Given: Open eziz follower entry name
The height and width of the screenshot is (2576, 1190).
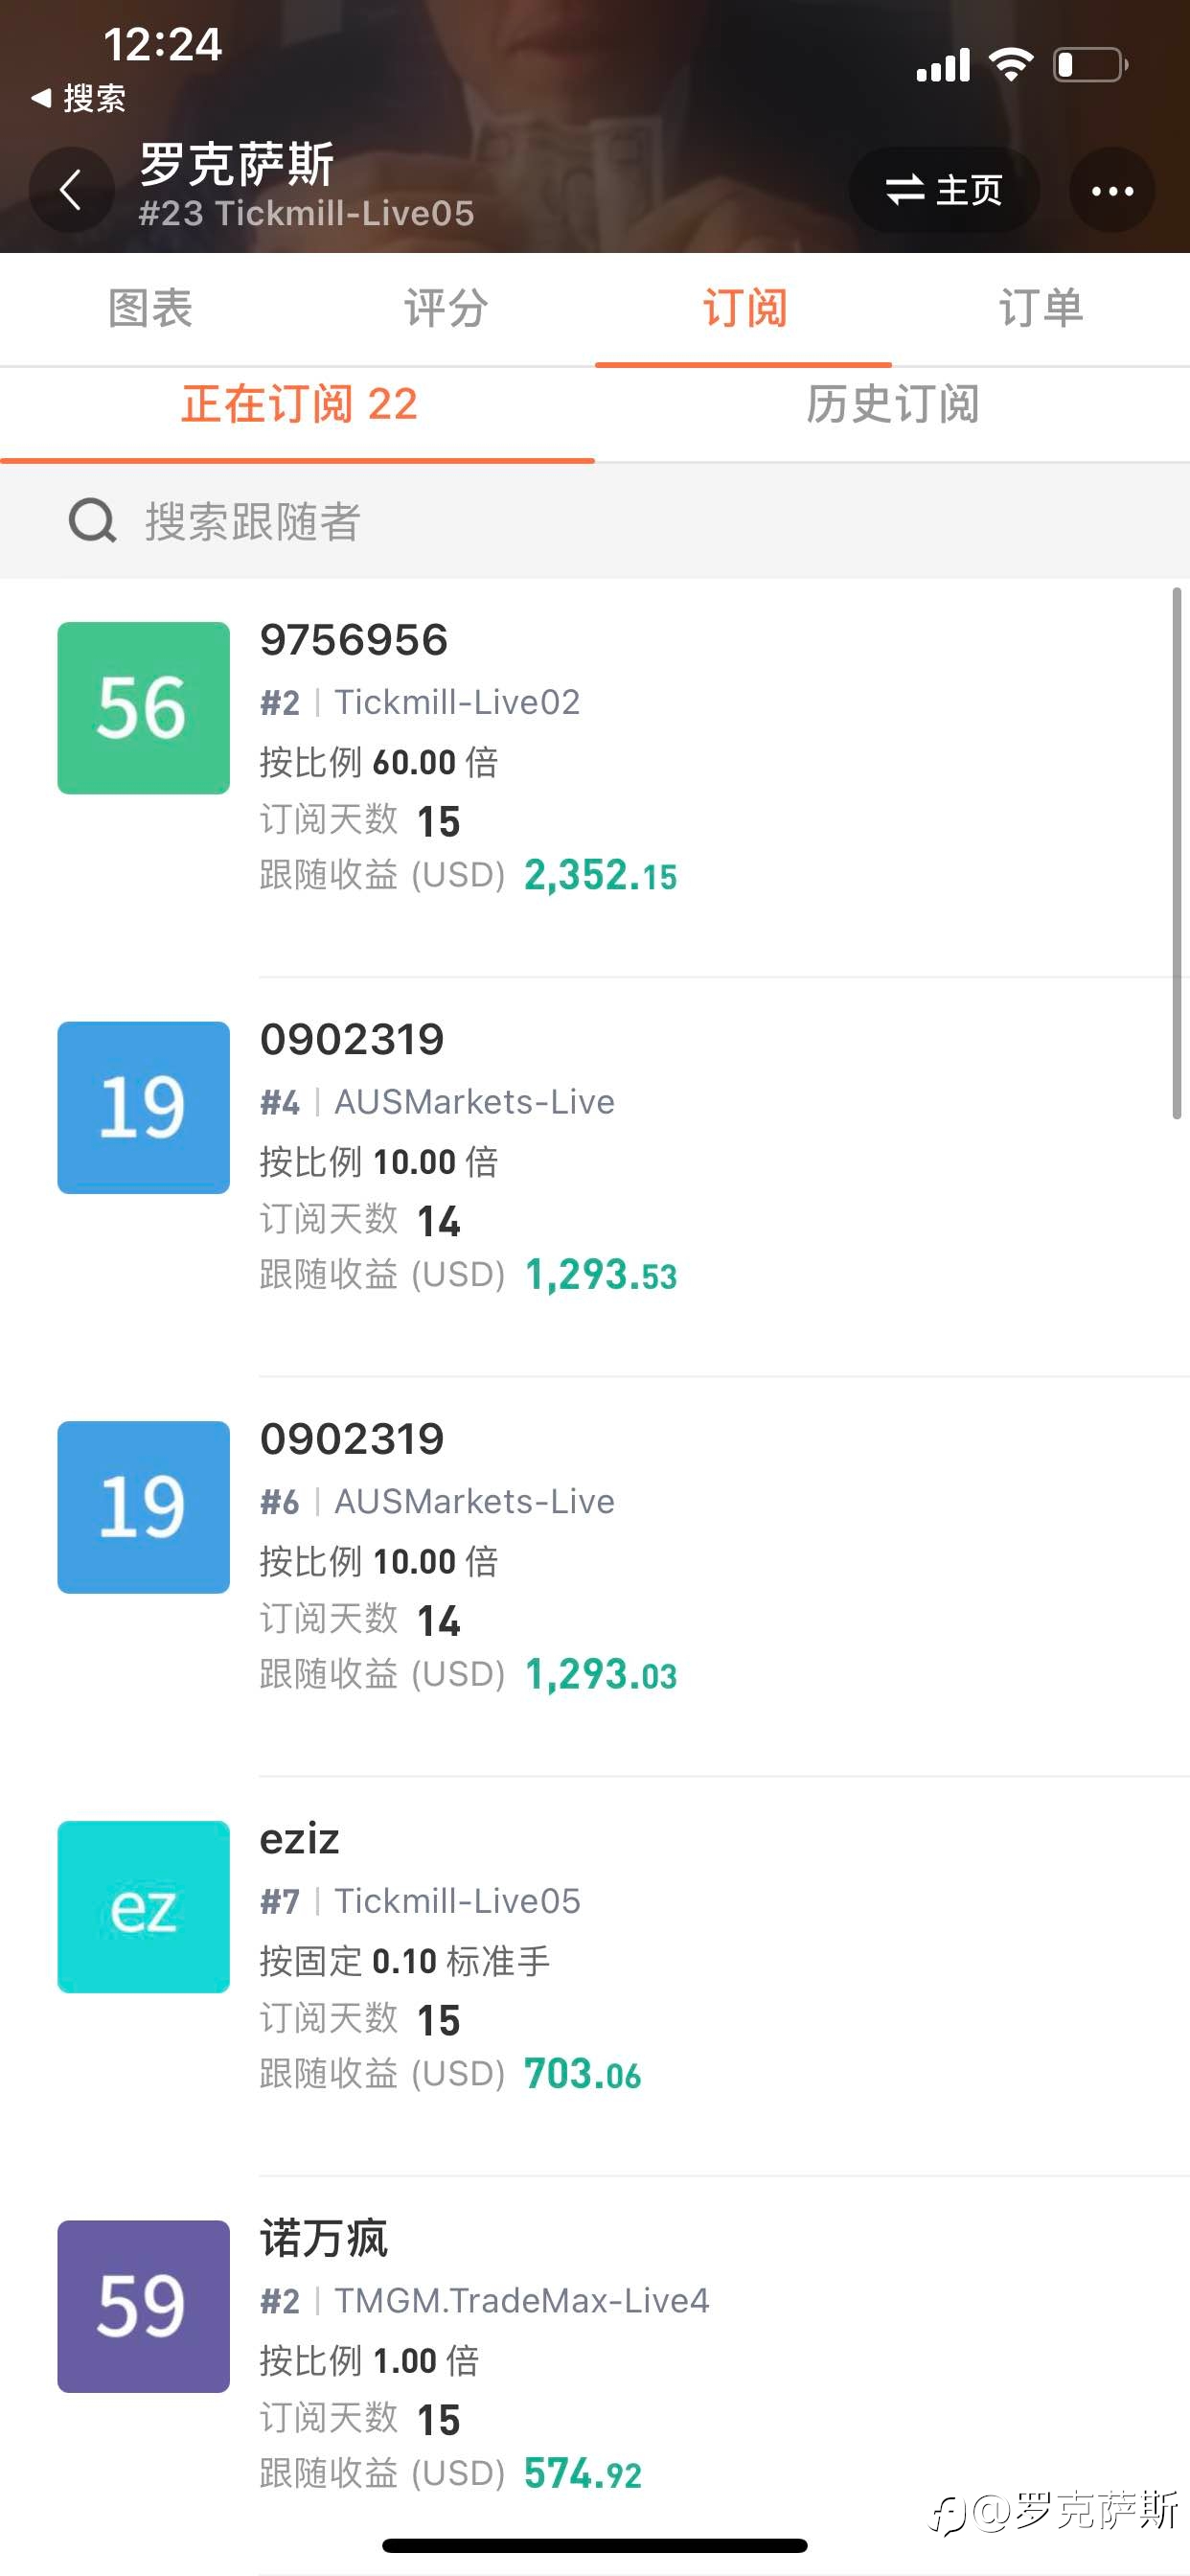Looking at the screenshot, I should 299,1839.
